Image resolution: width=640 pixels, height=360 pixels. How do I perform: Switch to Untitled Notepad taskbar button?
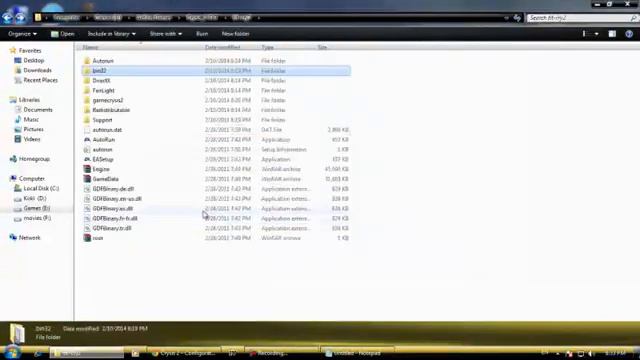tap(357, 353)
